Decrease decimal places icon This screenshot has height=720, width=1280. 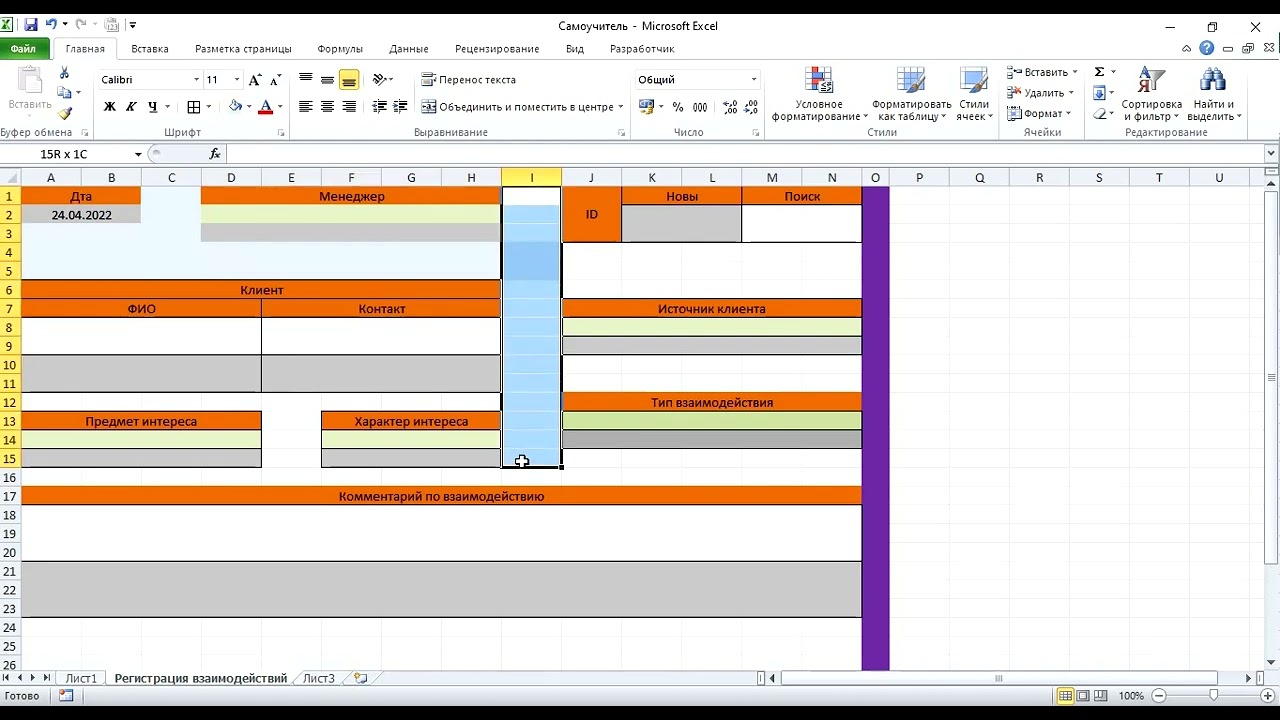point(751,107)
